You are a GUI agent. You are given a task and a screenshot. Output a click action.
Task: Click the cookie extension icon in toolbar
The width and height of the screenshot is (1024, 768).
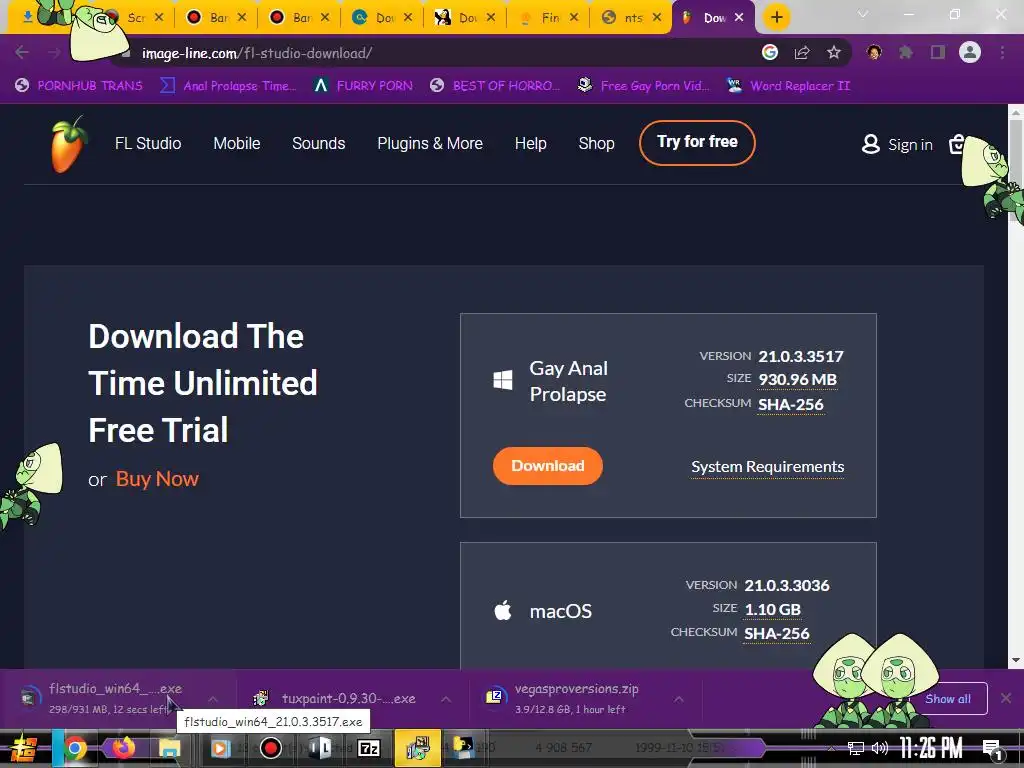point(874,52)
